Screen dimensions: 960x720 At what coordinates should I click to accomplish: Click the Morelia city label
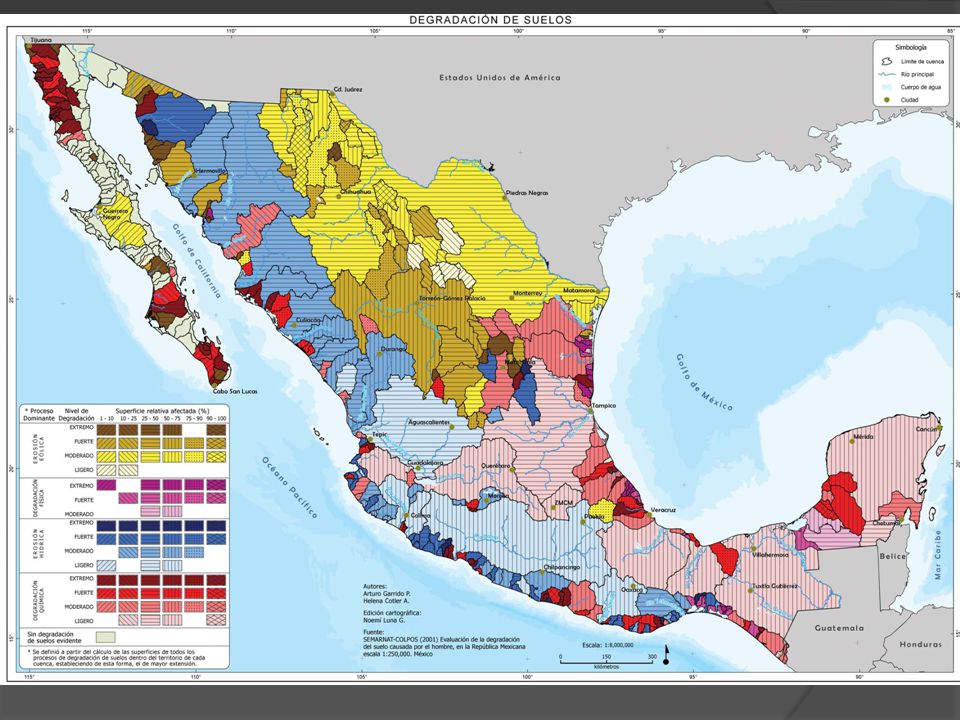pyautogui.click(x=496, y=496)
